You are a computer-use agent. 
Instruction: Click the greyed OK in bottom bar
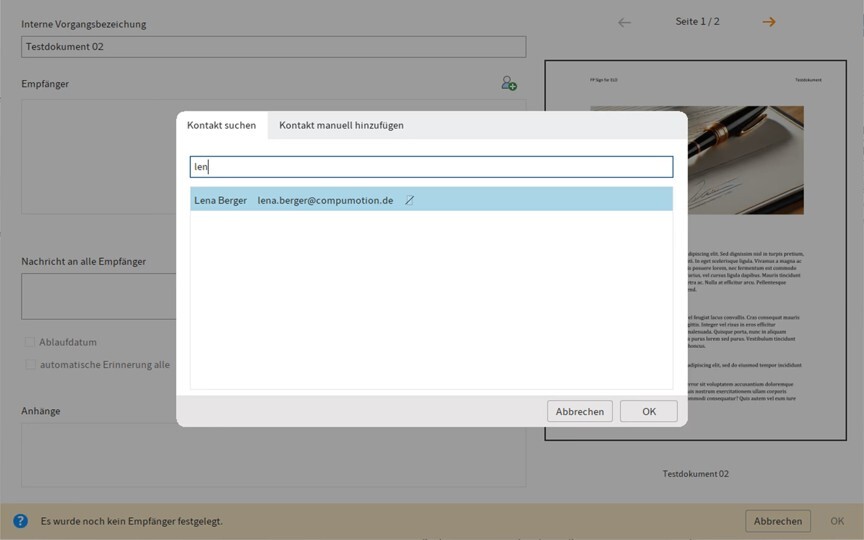837,521
